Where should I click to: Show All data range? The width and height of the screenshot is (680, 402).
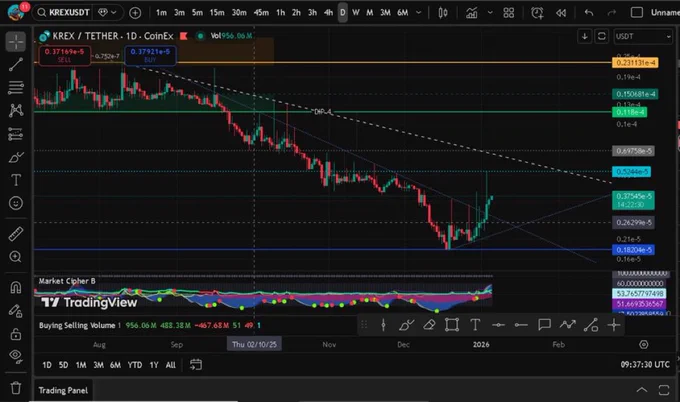(170, 365)
